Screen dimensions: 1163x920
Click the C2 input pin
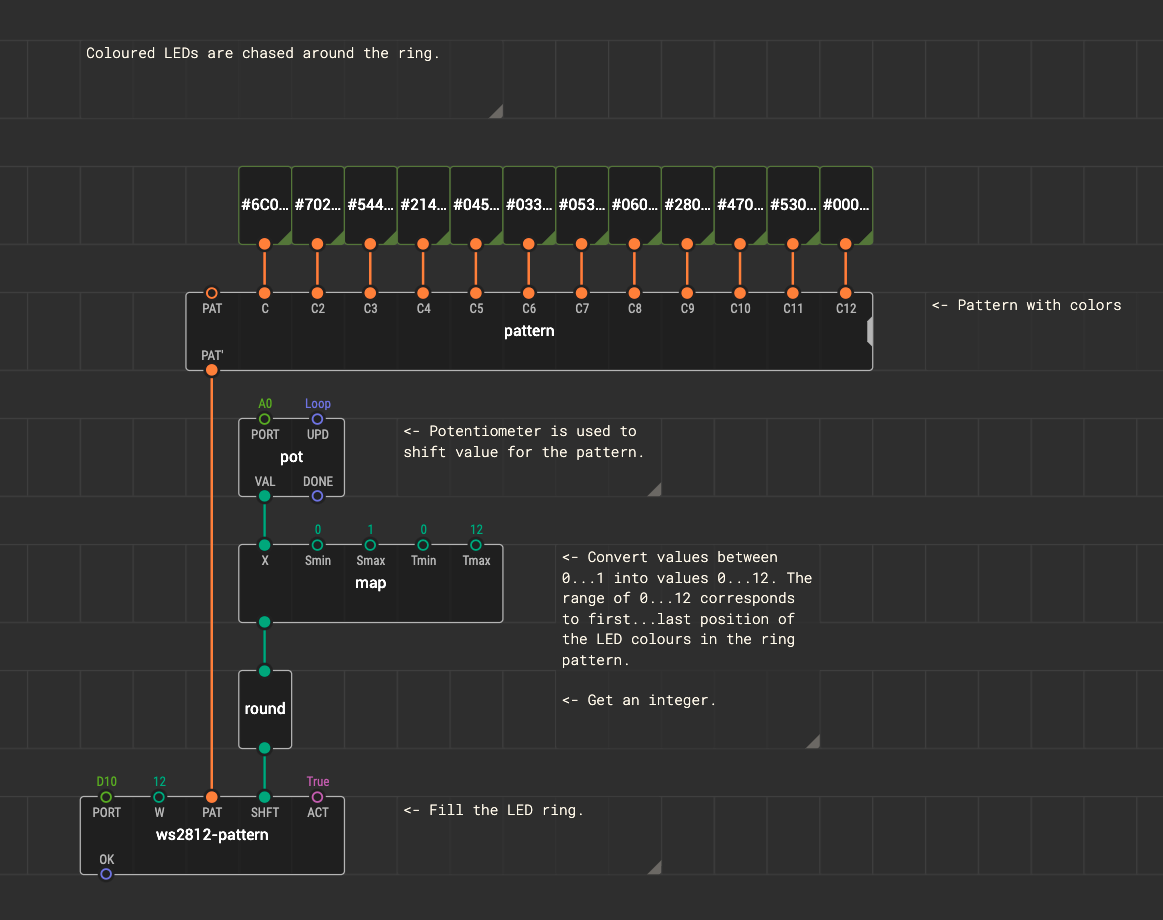(x=317, y=293)
